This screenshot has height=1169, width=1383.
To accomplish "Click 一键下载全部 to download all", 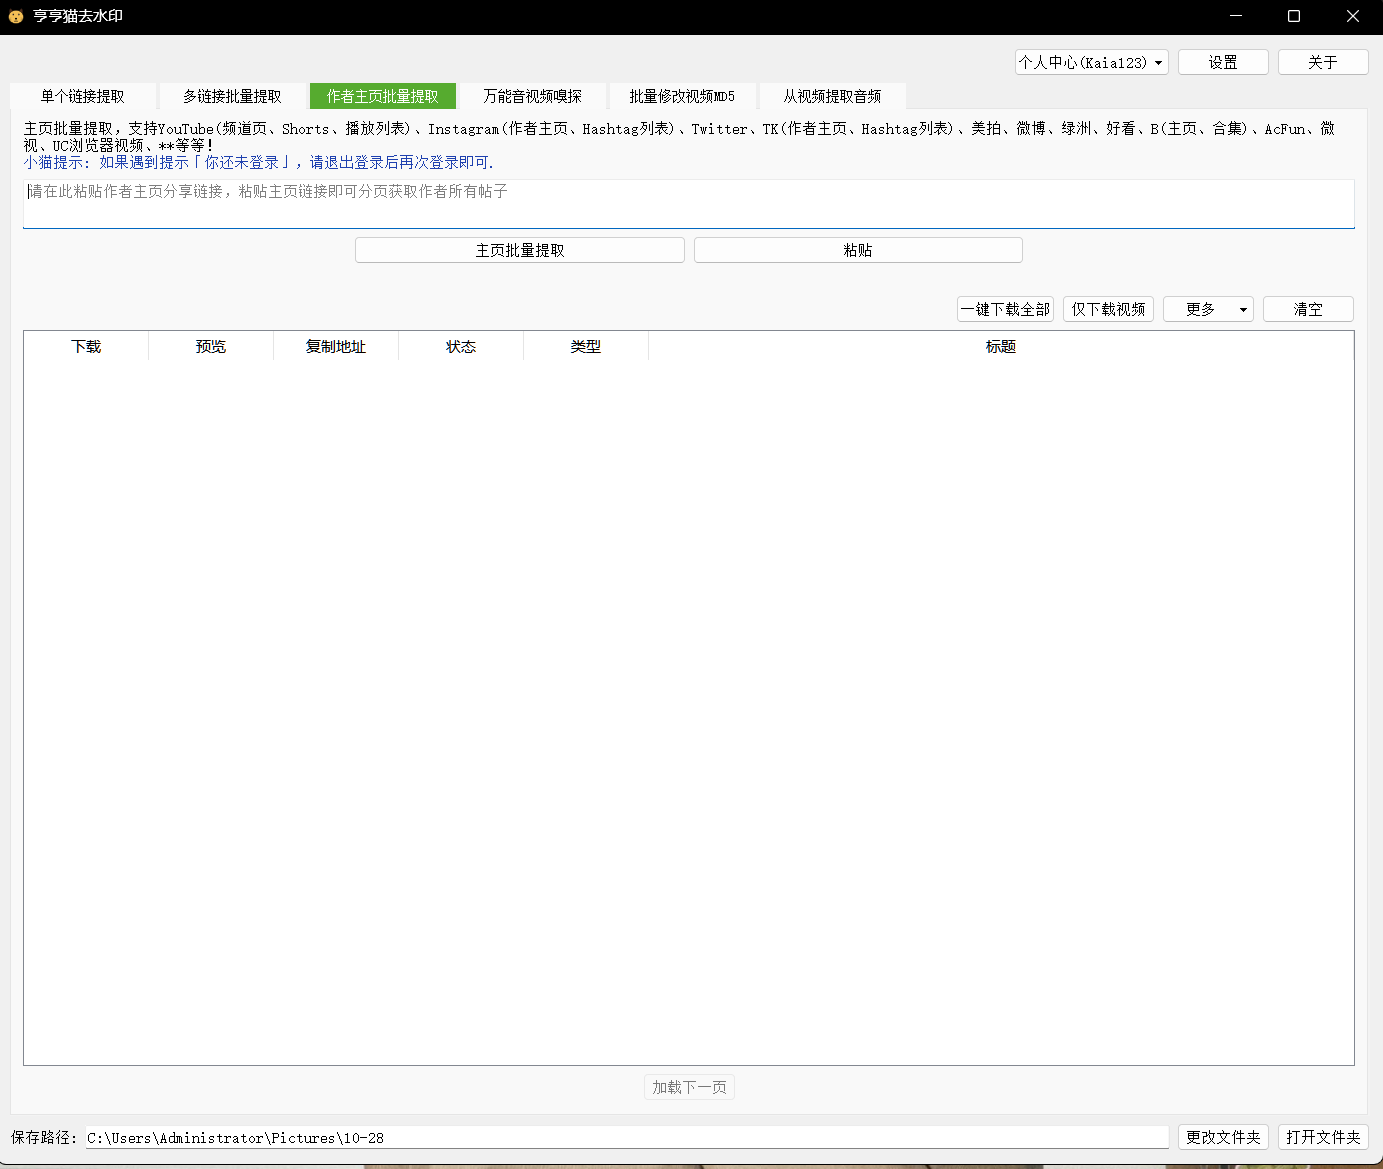I will (x=1005, y=309).
